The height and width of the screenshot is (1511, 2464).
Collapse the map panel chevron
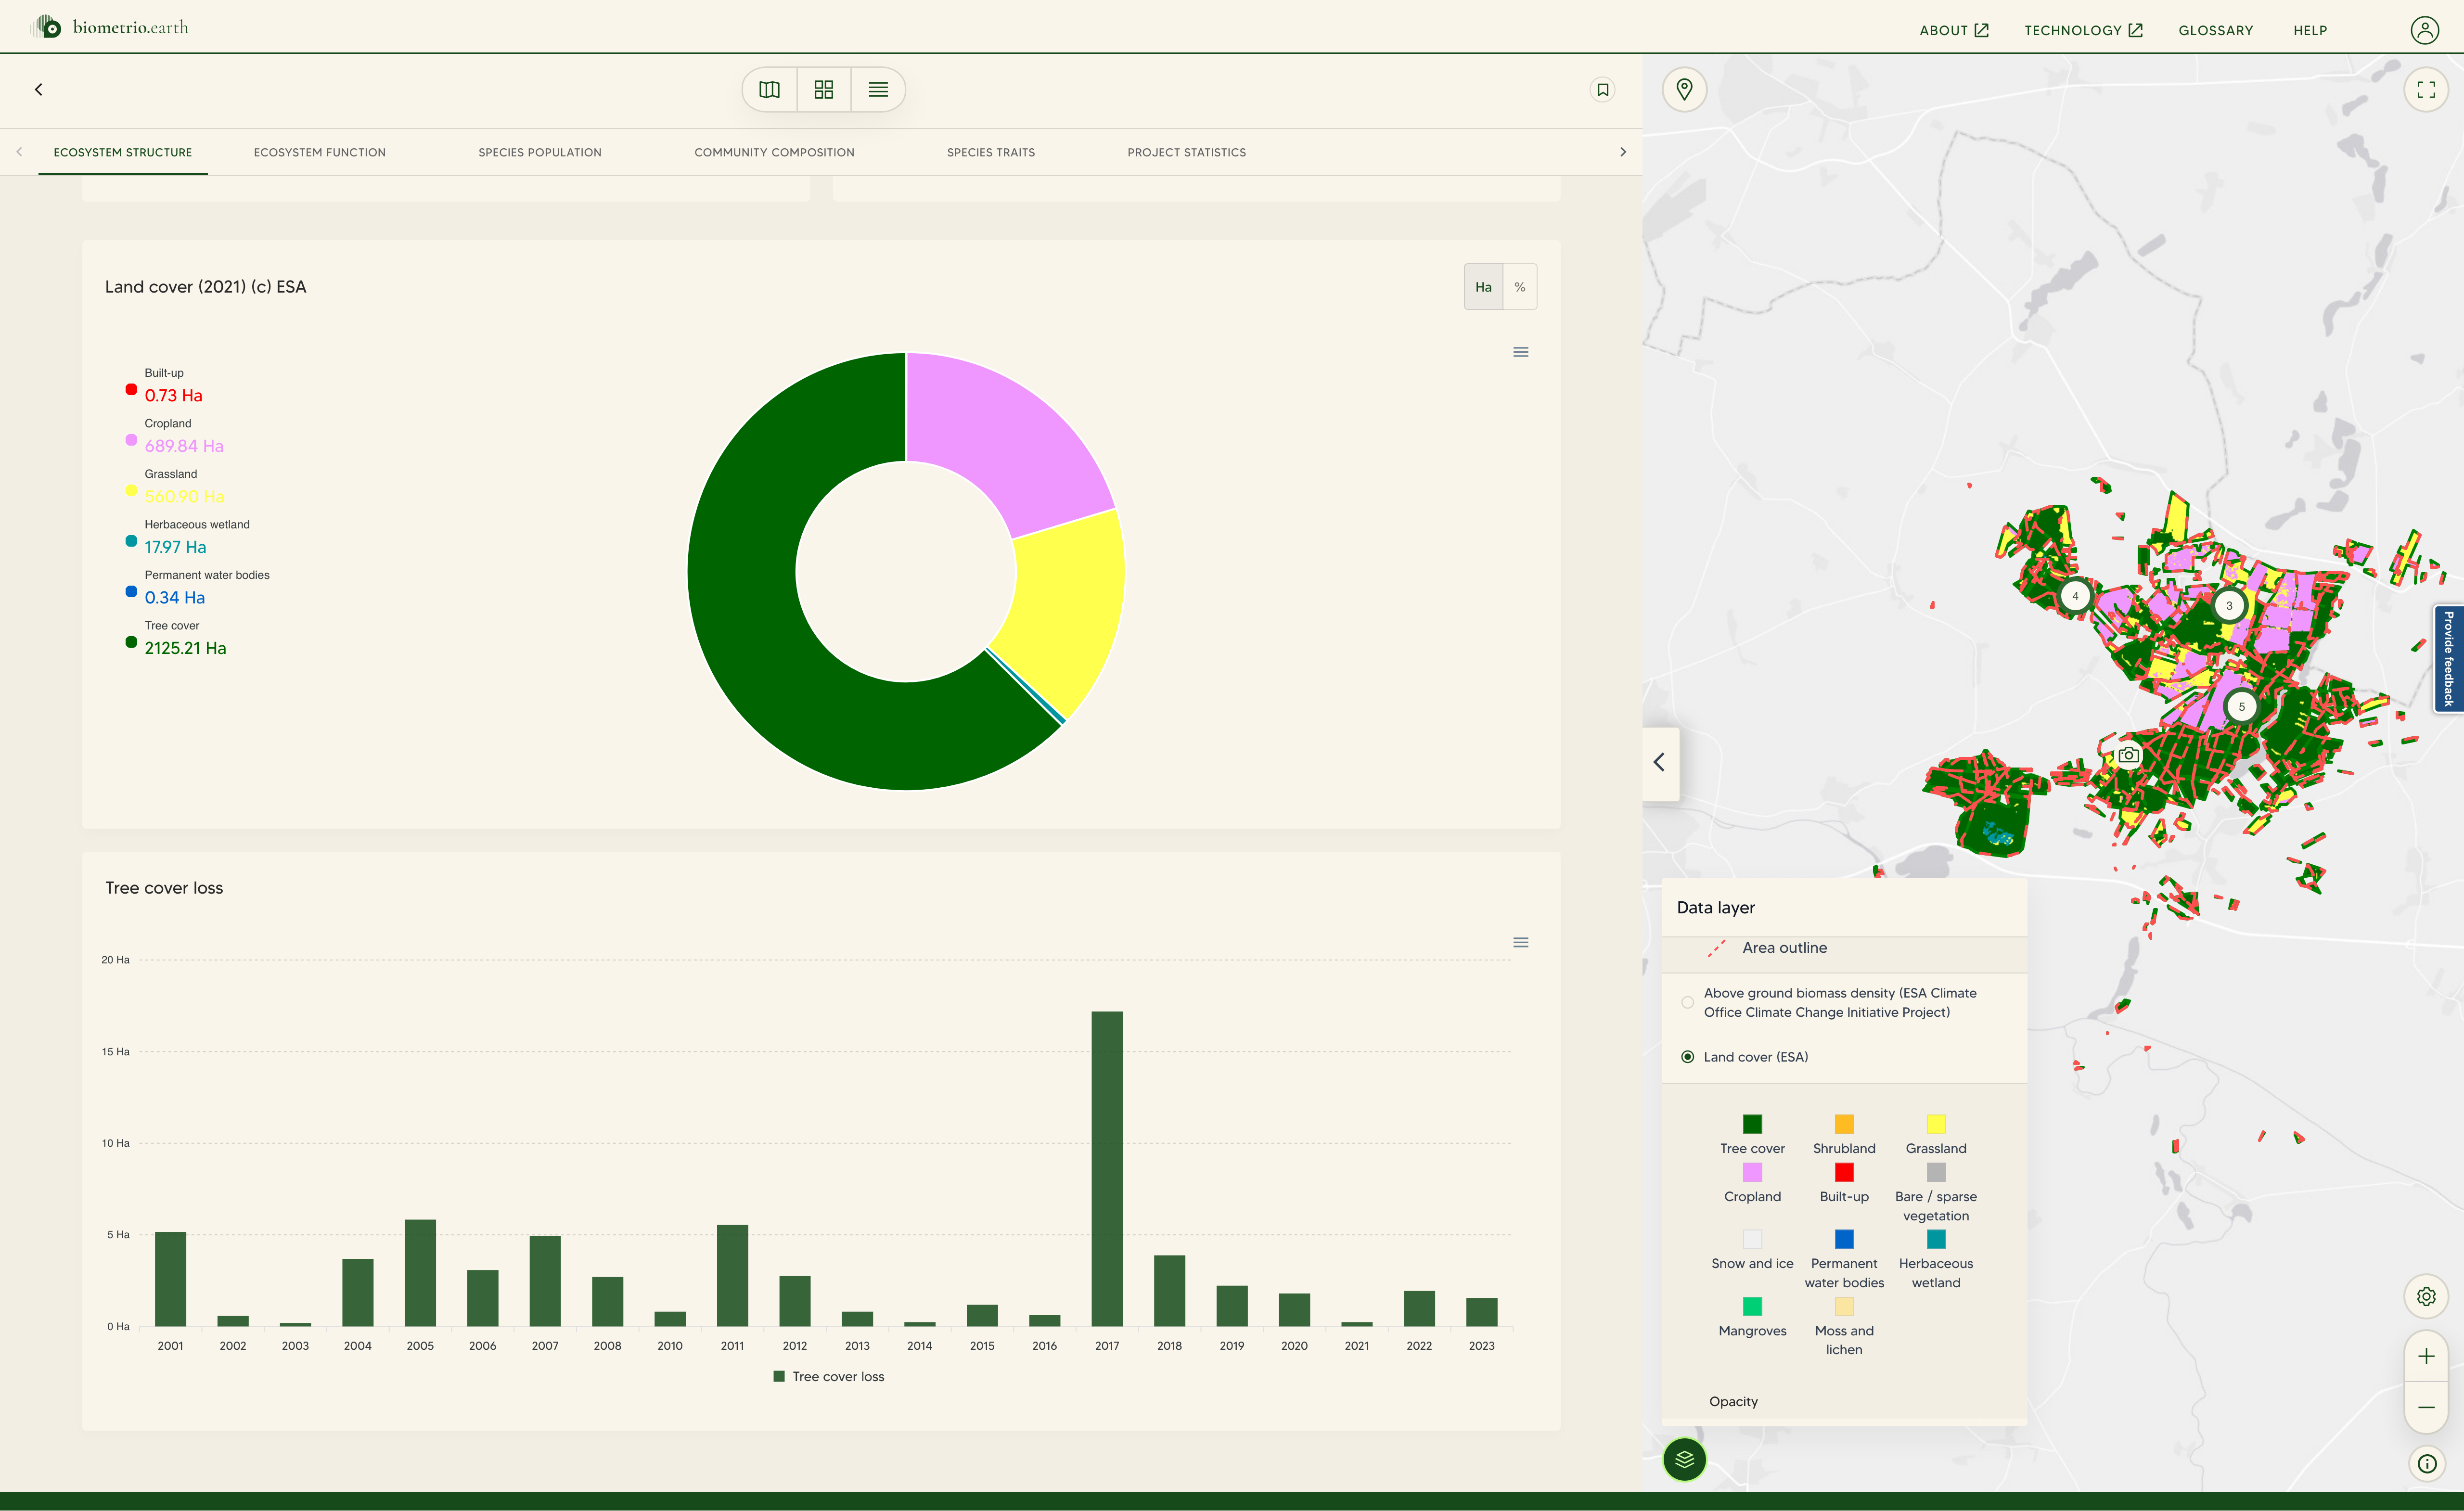pyautogui.click(x=1660, y=763)
